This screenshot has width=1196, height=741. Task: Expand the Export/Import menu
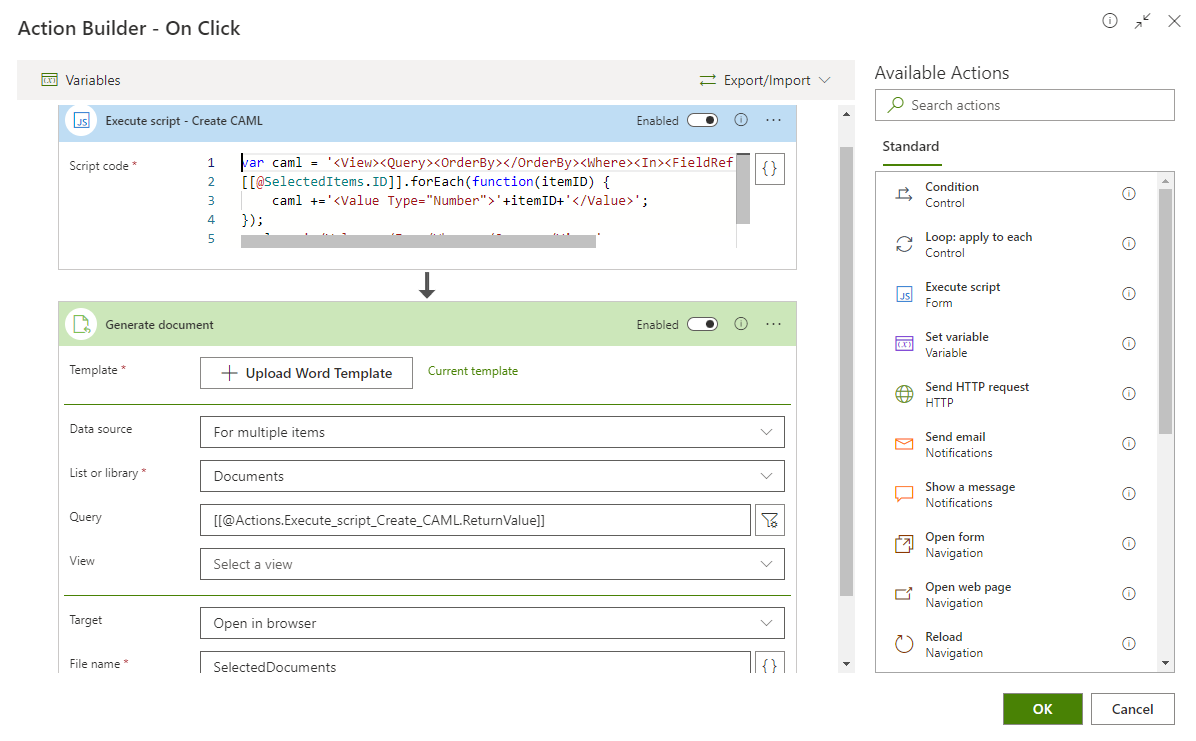click(x=765, y=80)
